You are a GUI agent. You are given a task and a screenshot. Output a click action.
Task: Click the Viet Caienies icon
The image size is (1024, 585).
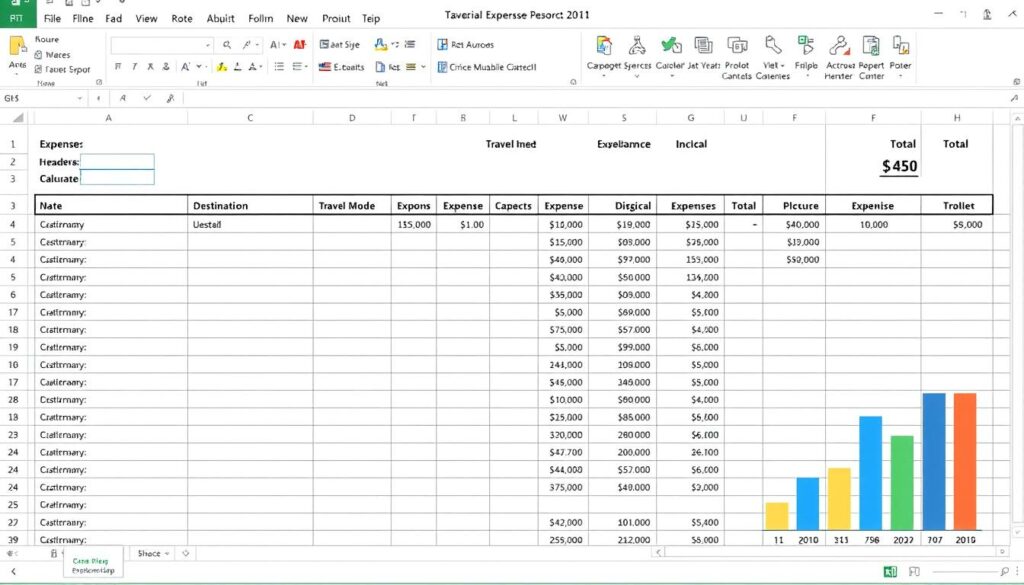click(773, 46)
